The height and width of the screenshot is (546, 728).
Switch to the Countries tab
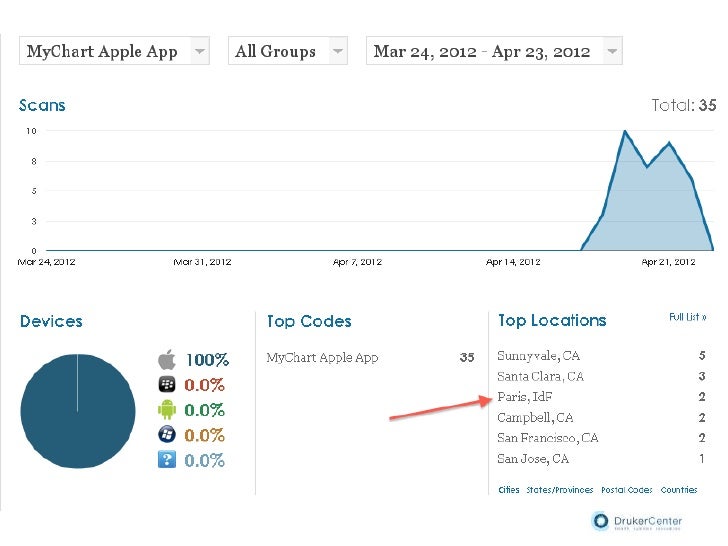[x=679, y=490]
